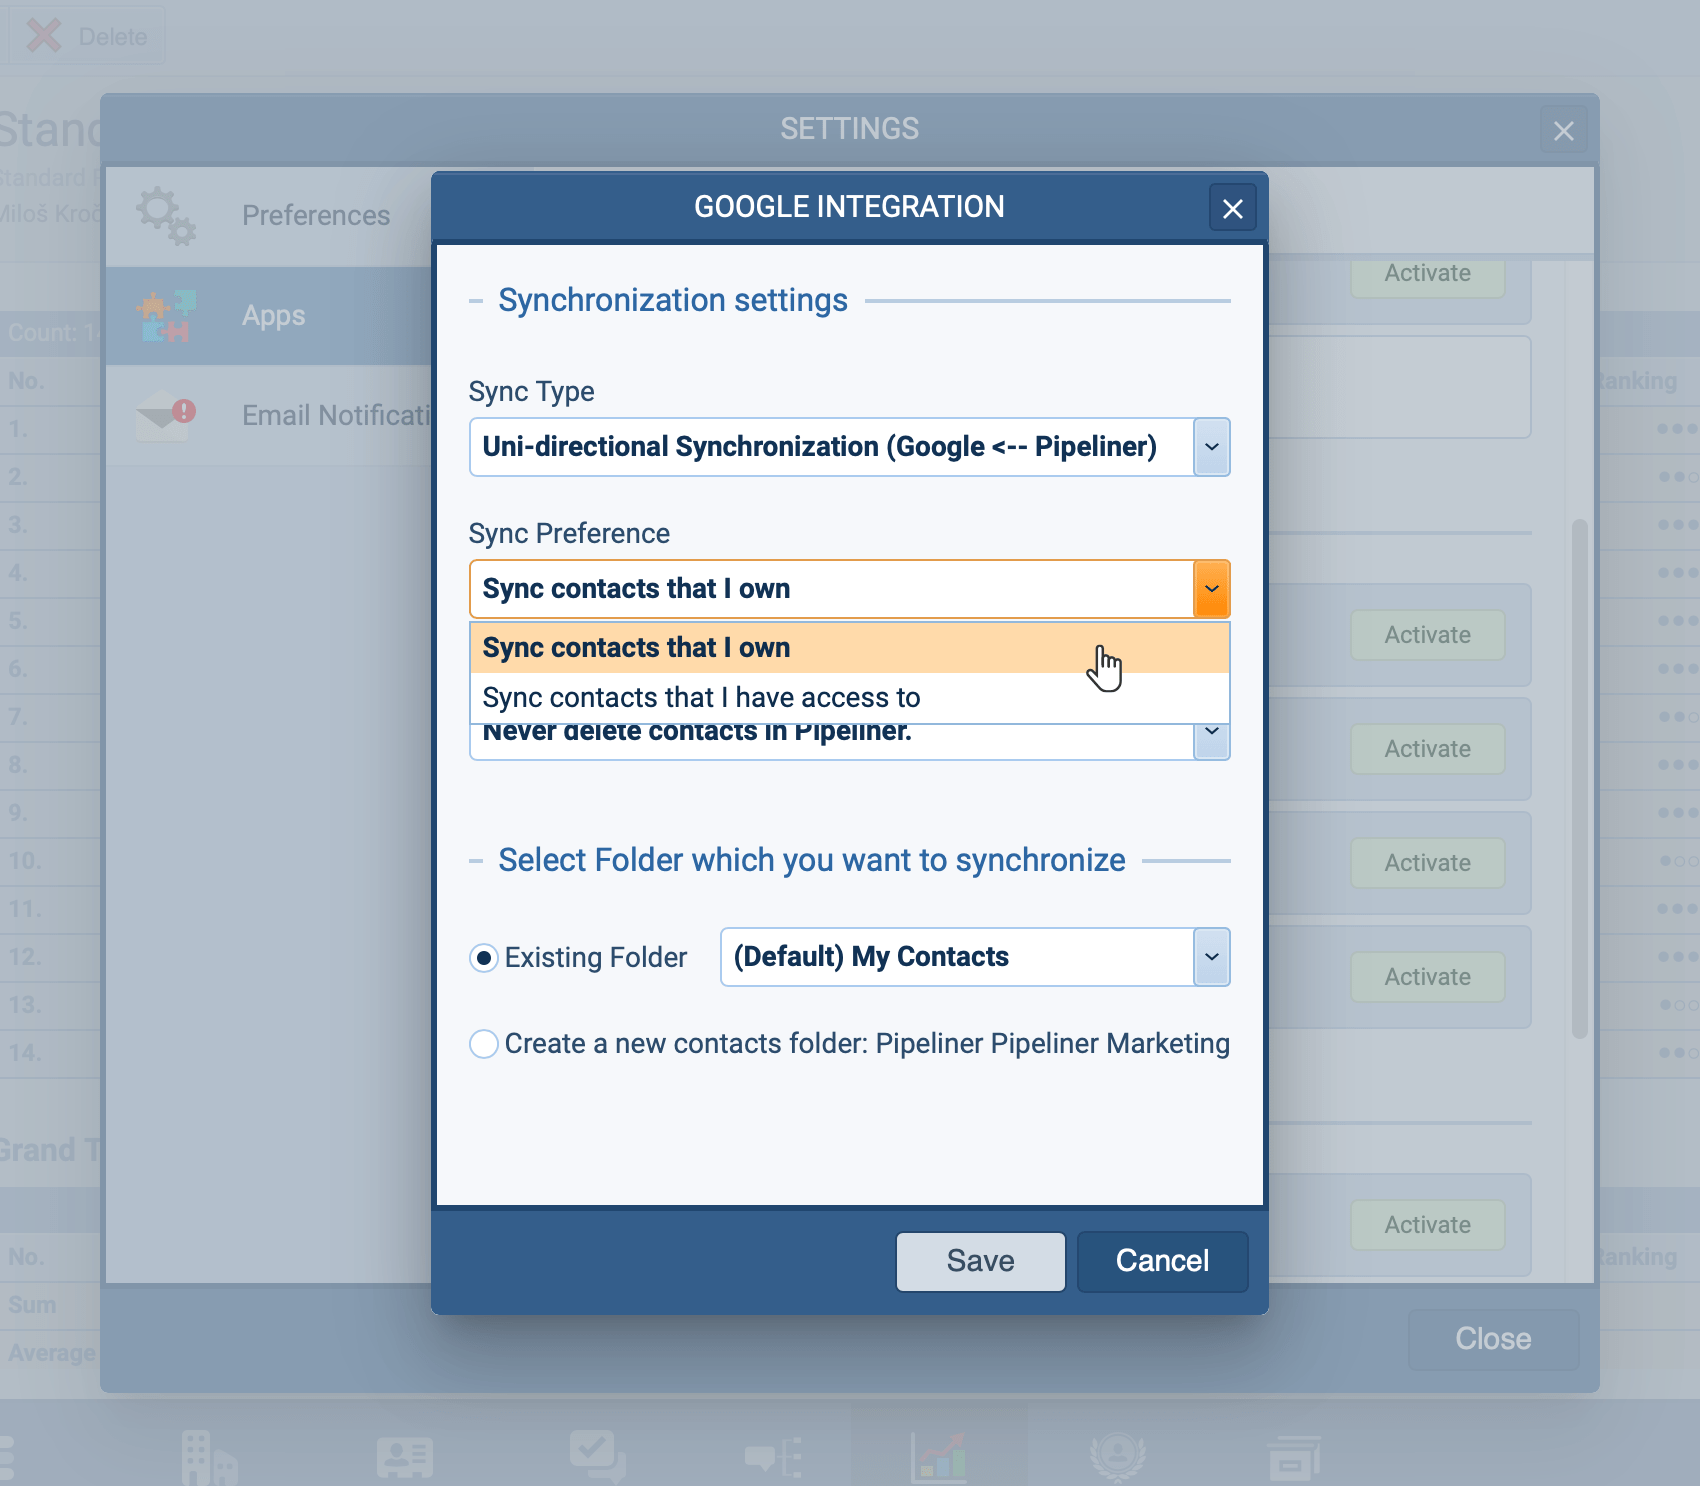This screenshot has width=1700, height=1486.
Task: Collapse the Synchronization settings section
Action: [477, 299]
